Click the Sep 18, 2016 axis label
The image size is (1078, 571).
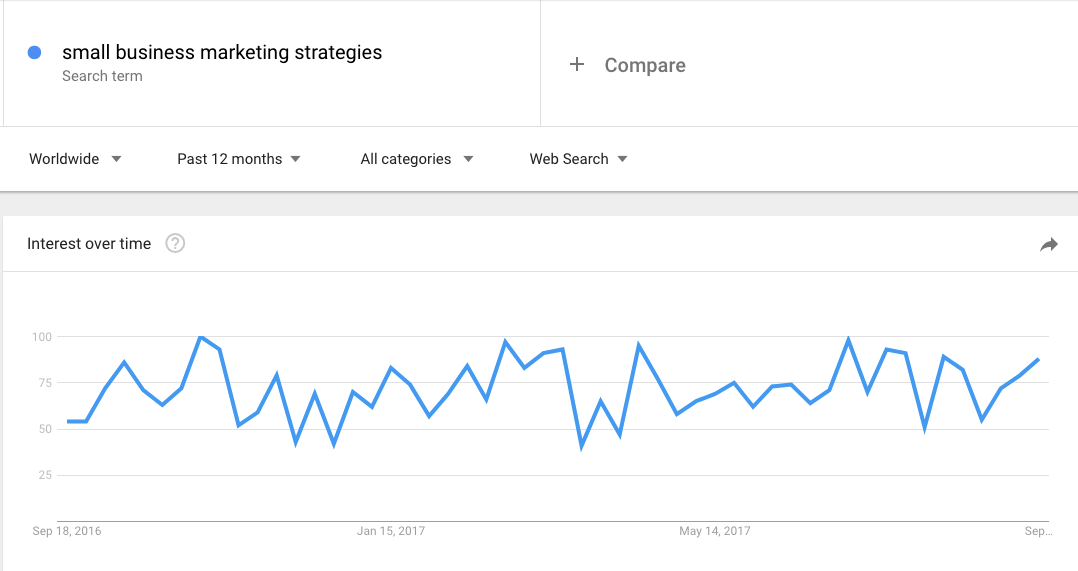[x=67, y=530]
